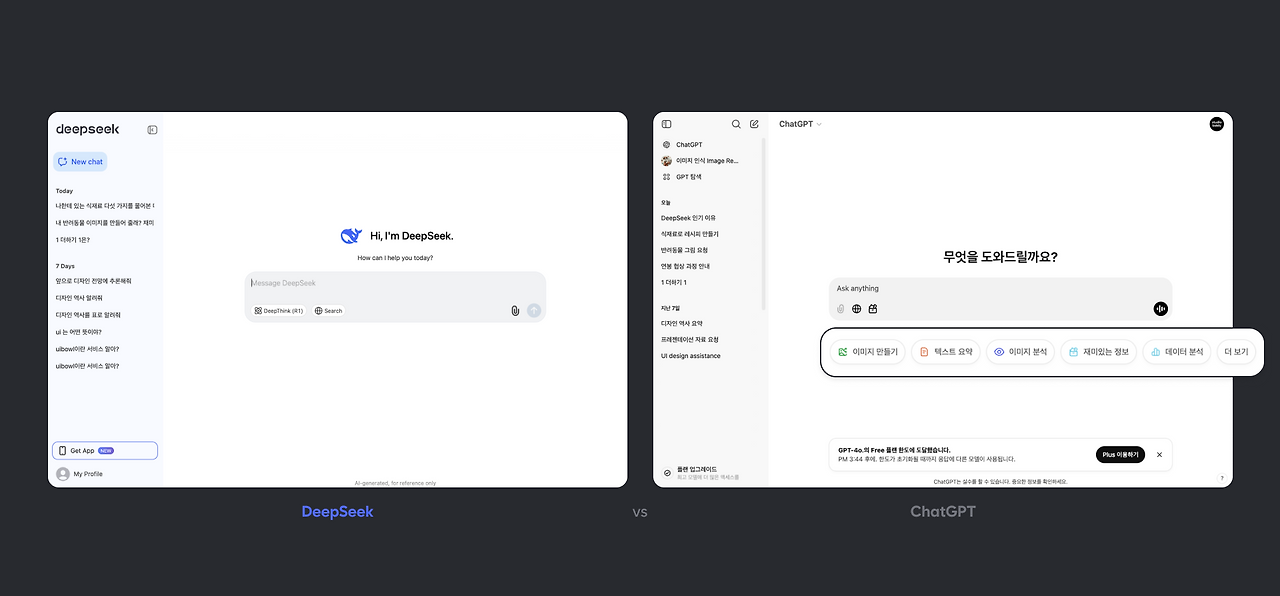Open ChatGPT chat '반려동물 그림 요청'
This screenshot has height=596, width=1280.
click(684, 250)
